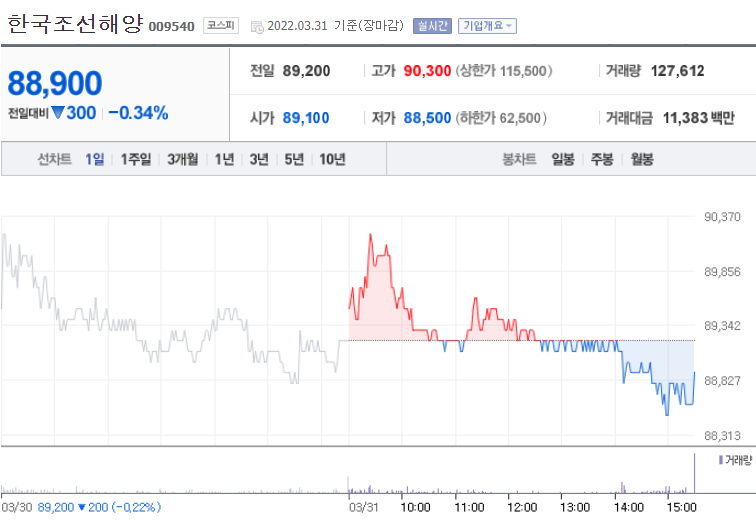Click the 13:00 time axis marker
The image size is (756, 526).
coord(575,507)
